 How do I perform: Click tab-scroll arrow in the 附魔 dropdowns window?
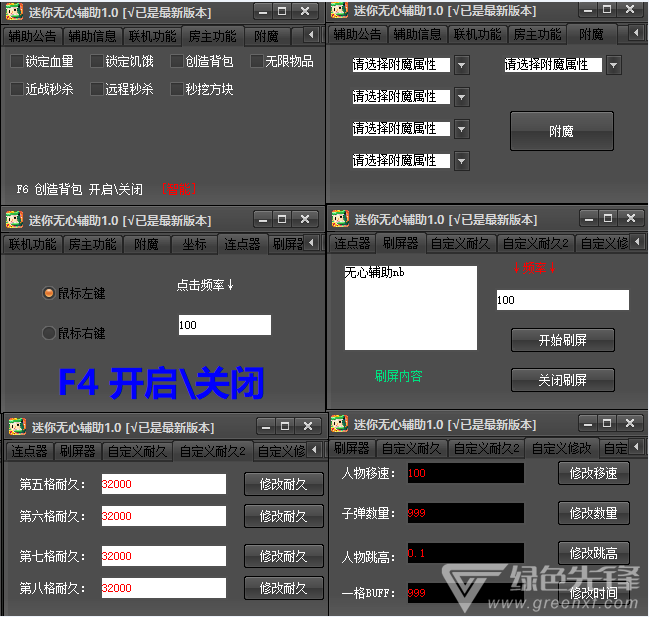pos(636,33)
